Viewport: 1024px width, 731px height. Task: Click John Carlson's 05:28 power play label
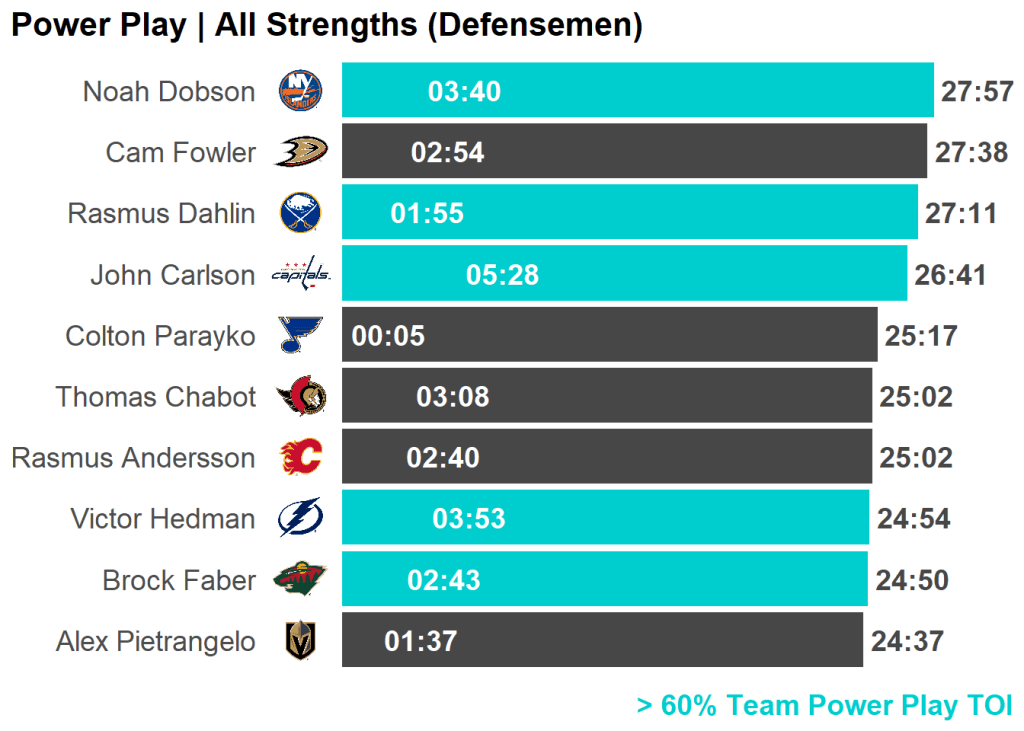click(x=502, y=275)
